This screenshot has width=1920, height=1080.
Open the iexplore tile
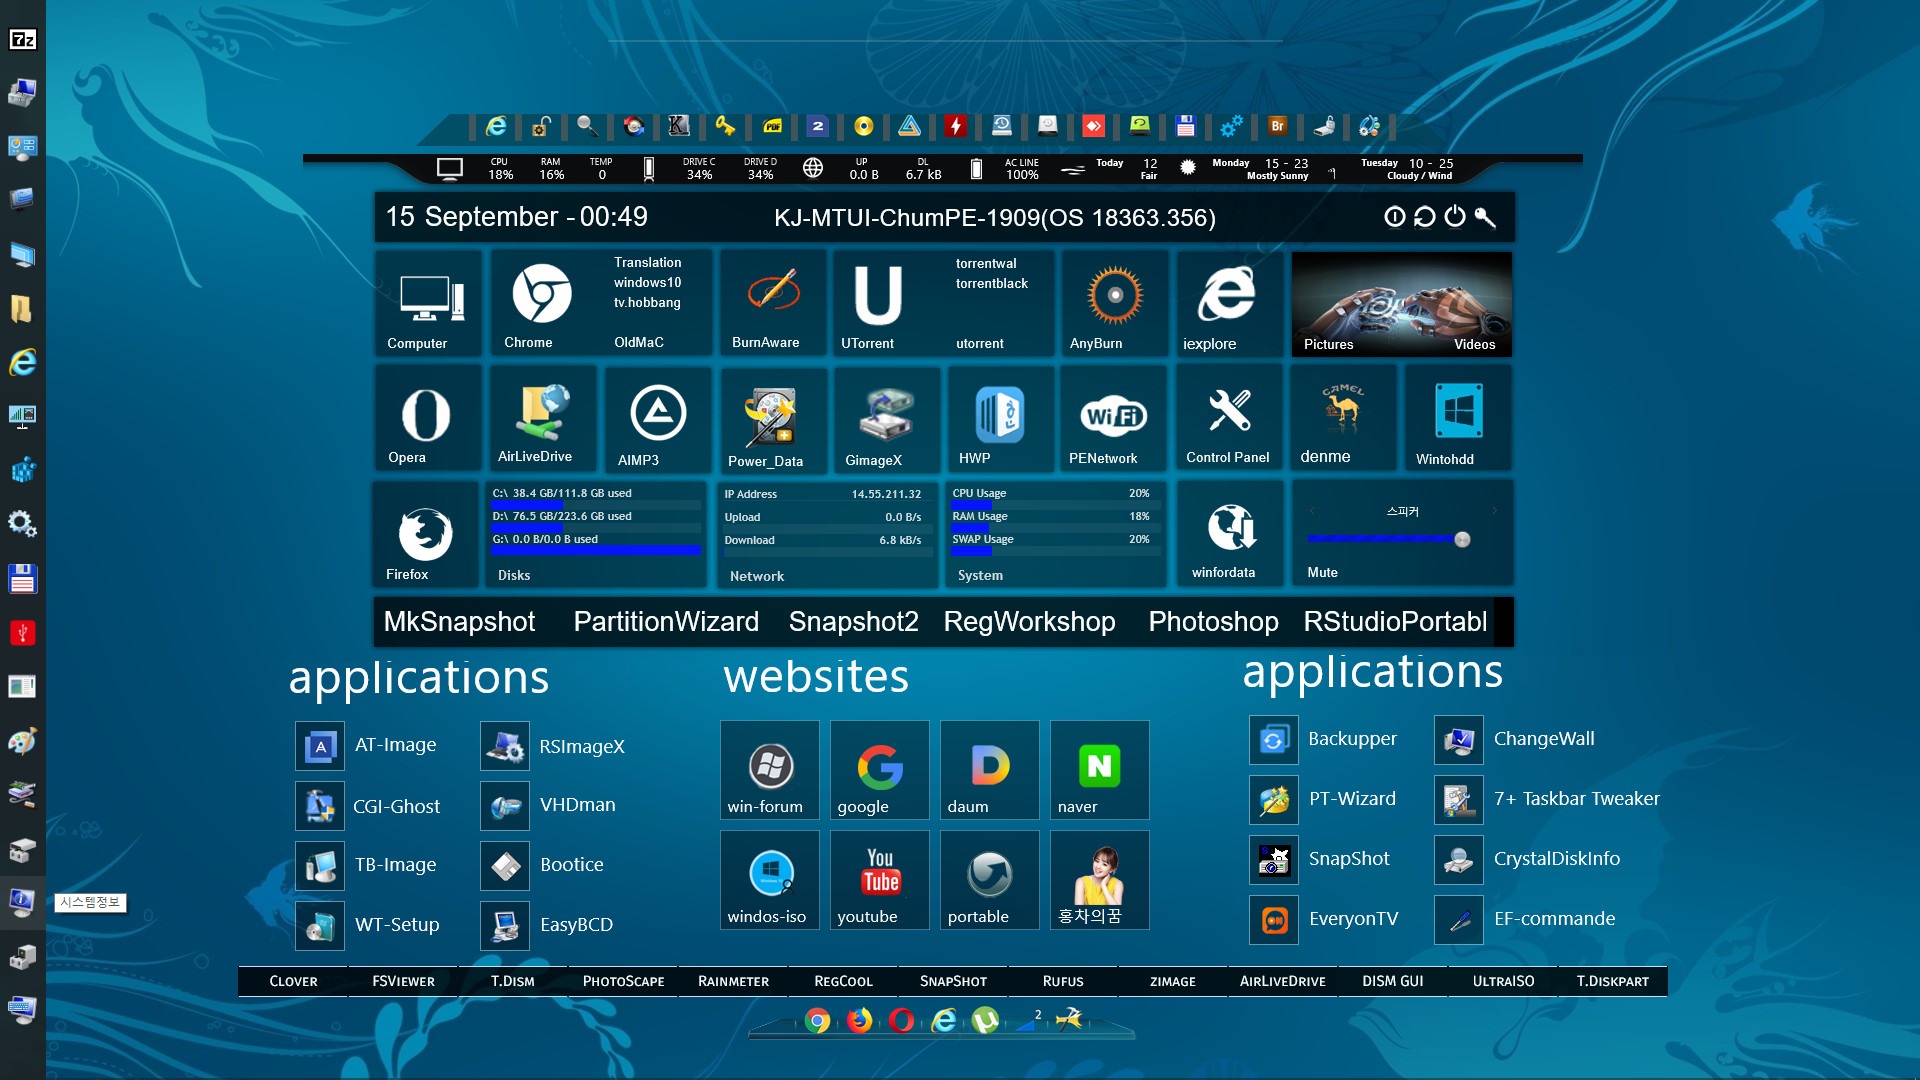[1229, 303]
